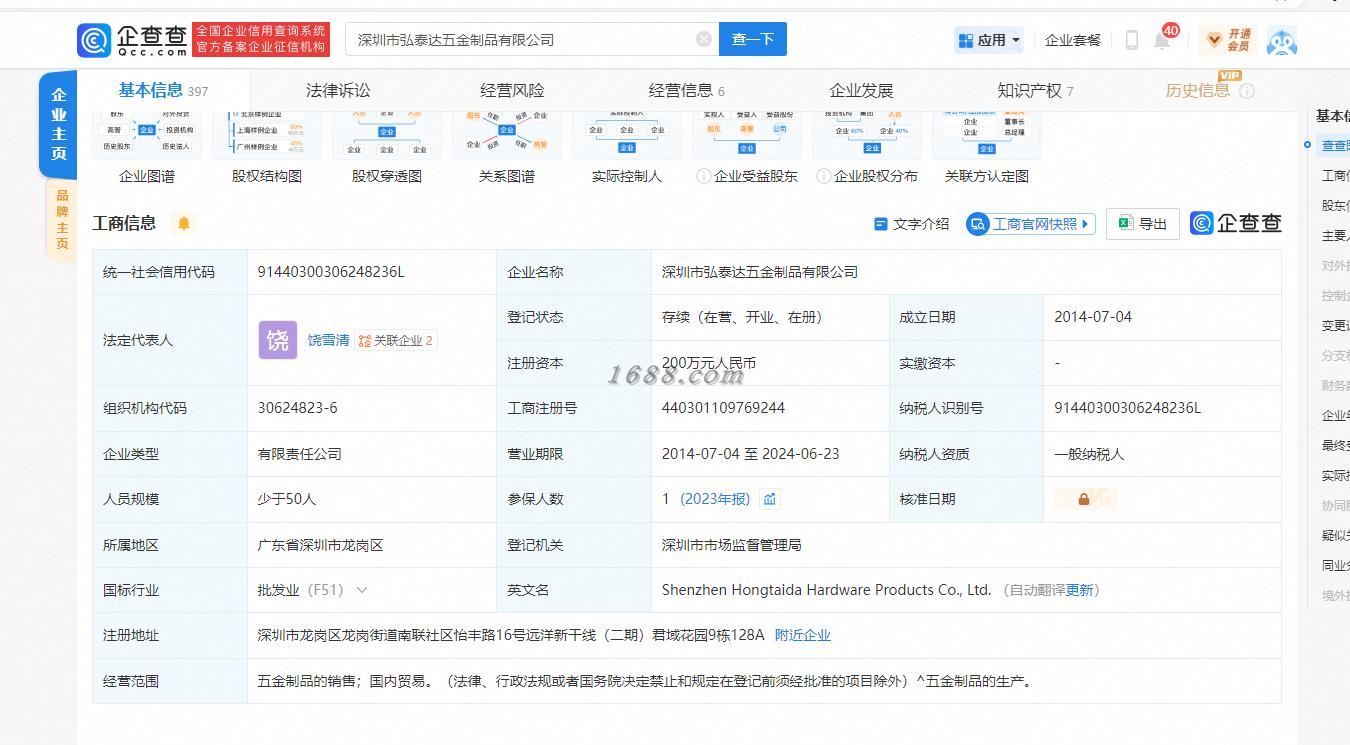
Task: Open the 股权穿透图 thumbnail
Action: click(x=387, y=147)
